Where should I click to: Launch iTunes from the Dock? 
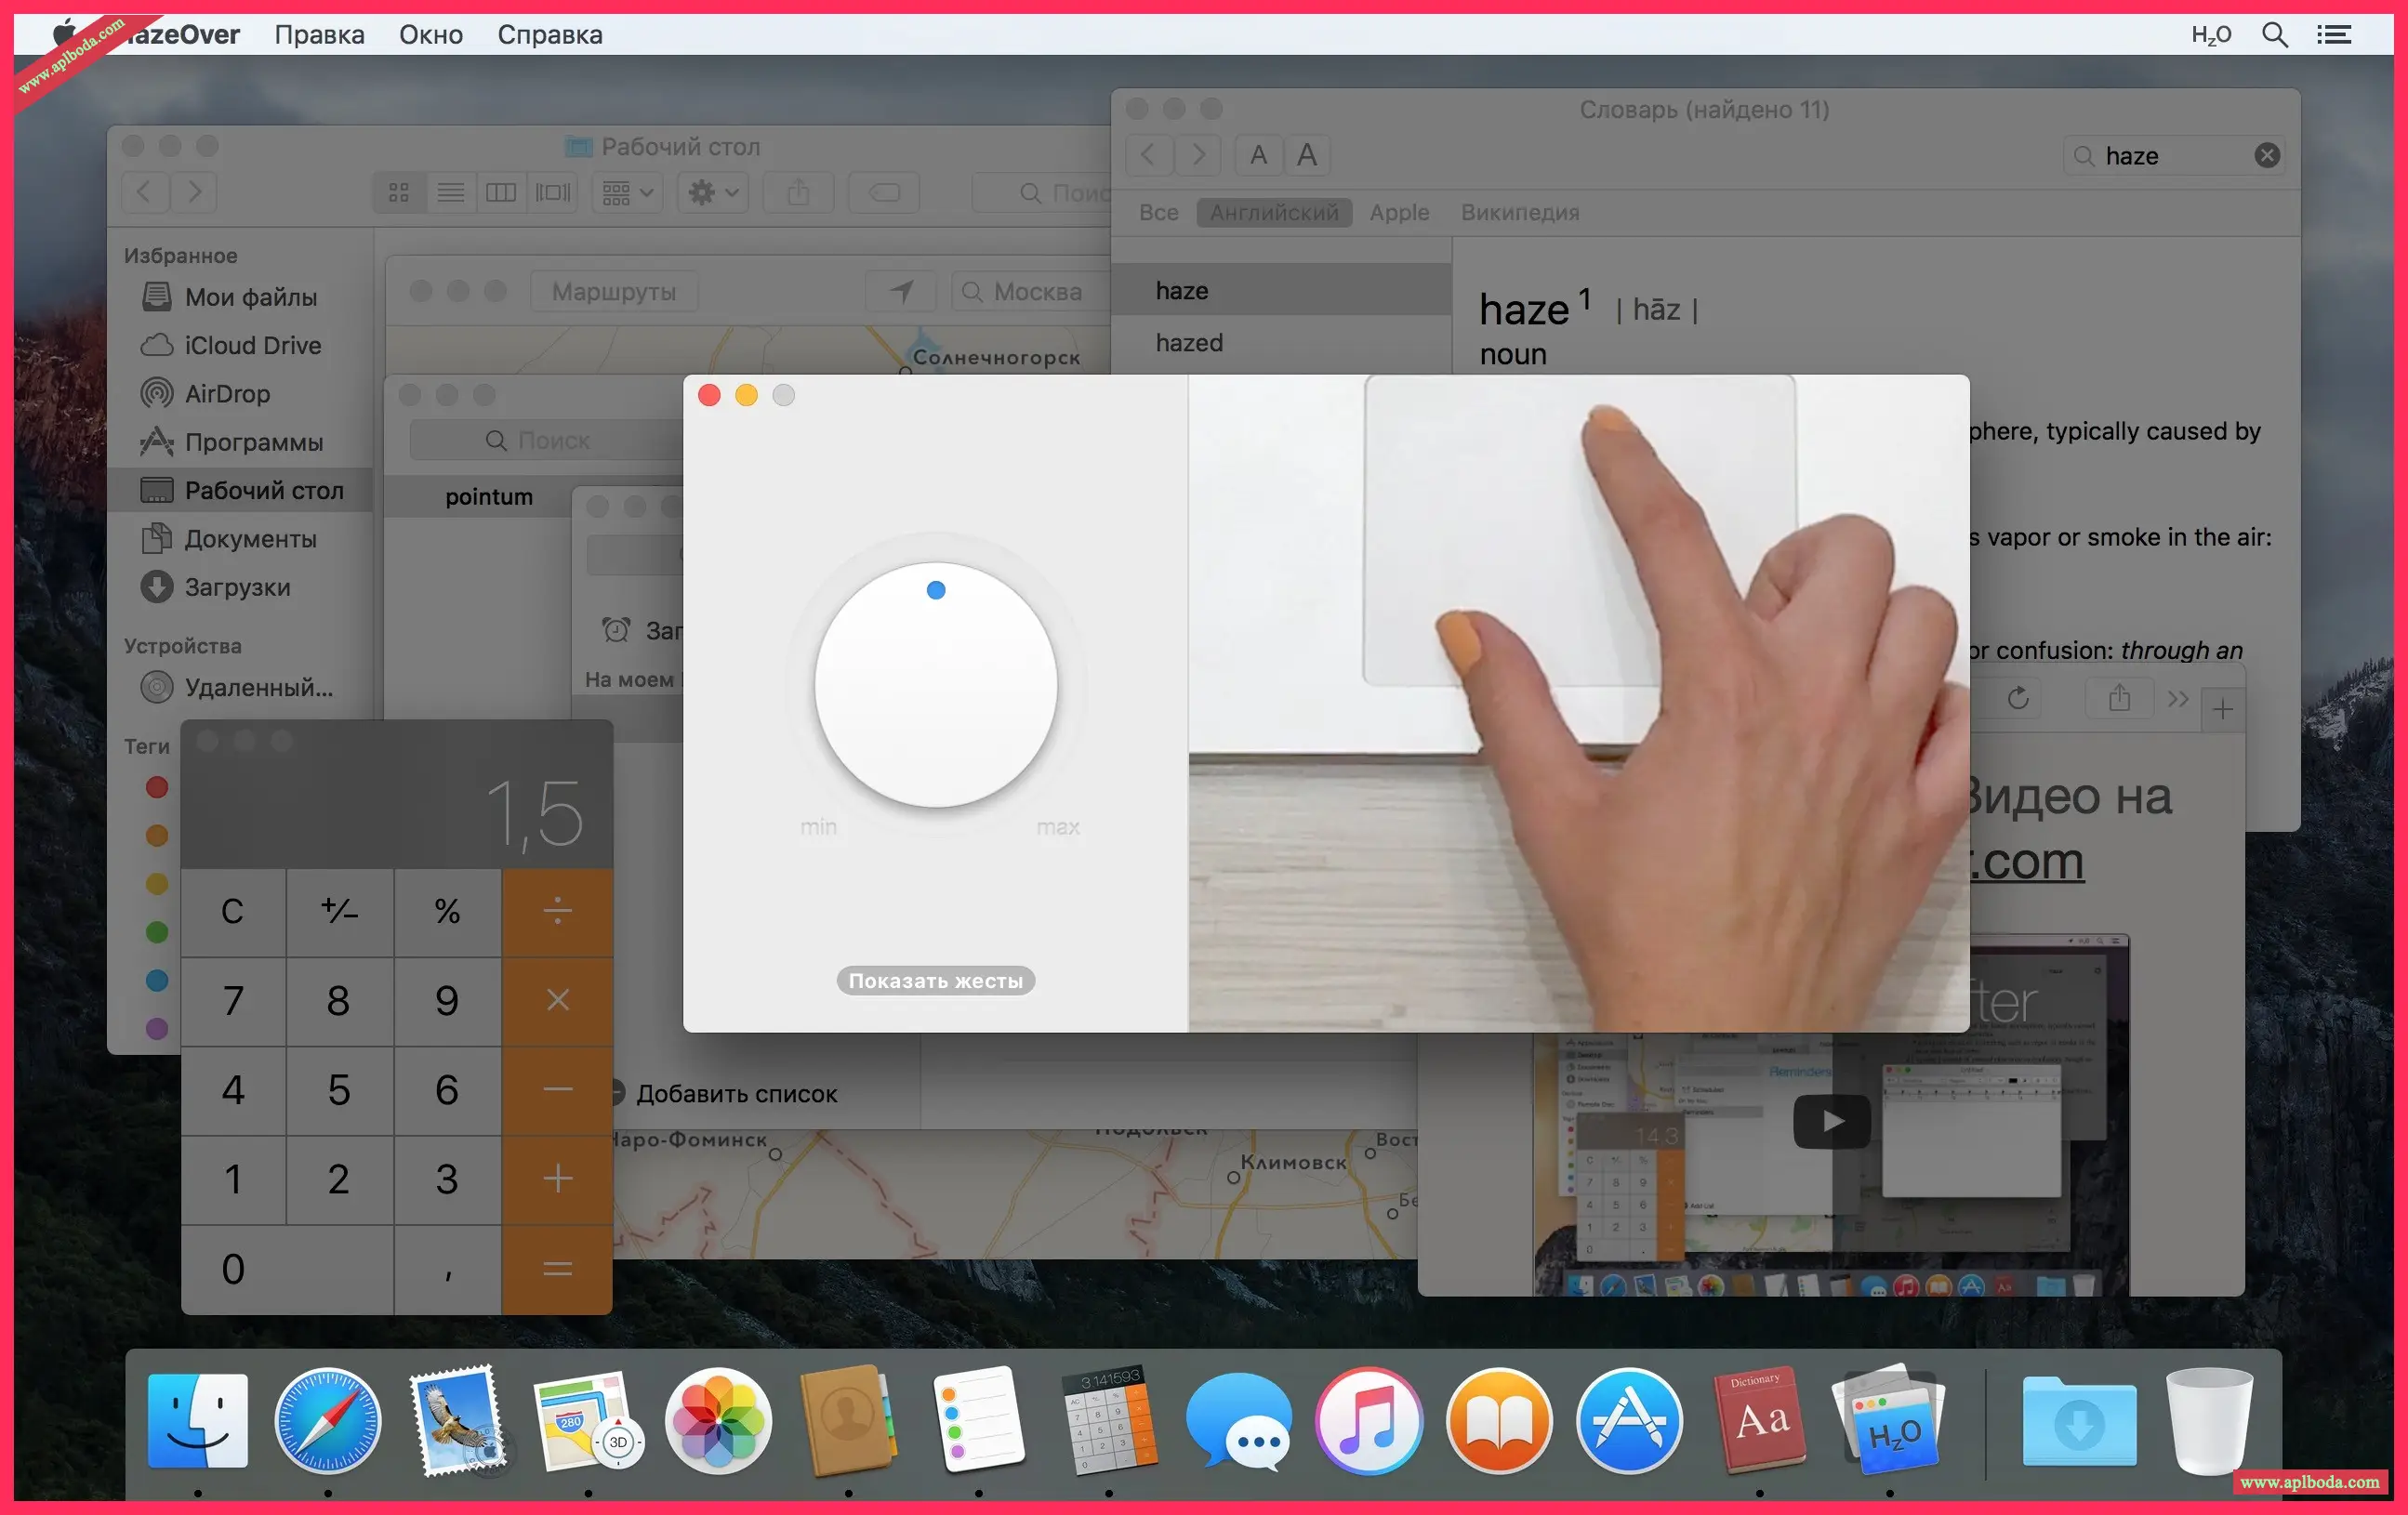coord(1369,1421)
